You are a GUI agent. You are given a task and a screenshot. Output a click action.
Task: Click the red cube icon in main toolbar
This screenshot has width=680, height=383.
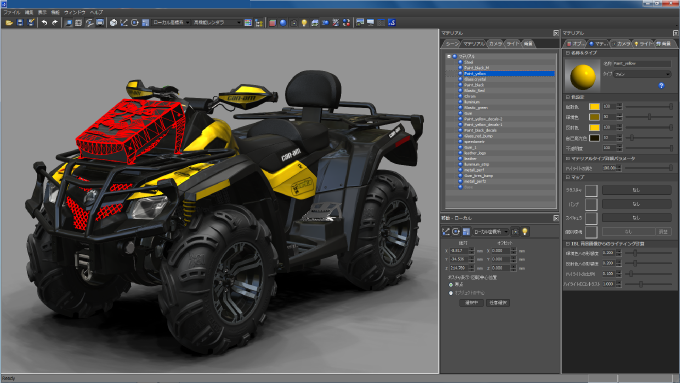(x=272, y=23)
